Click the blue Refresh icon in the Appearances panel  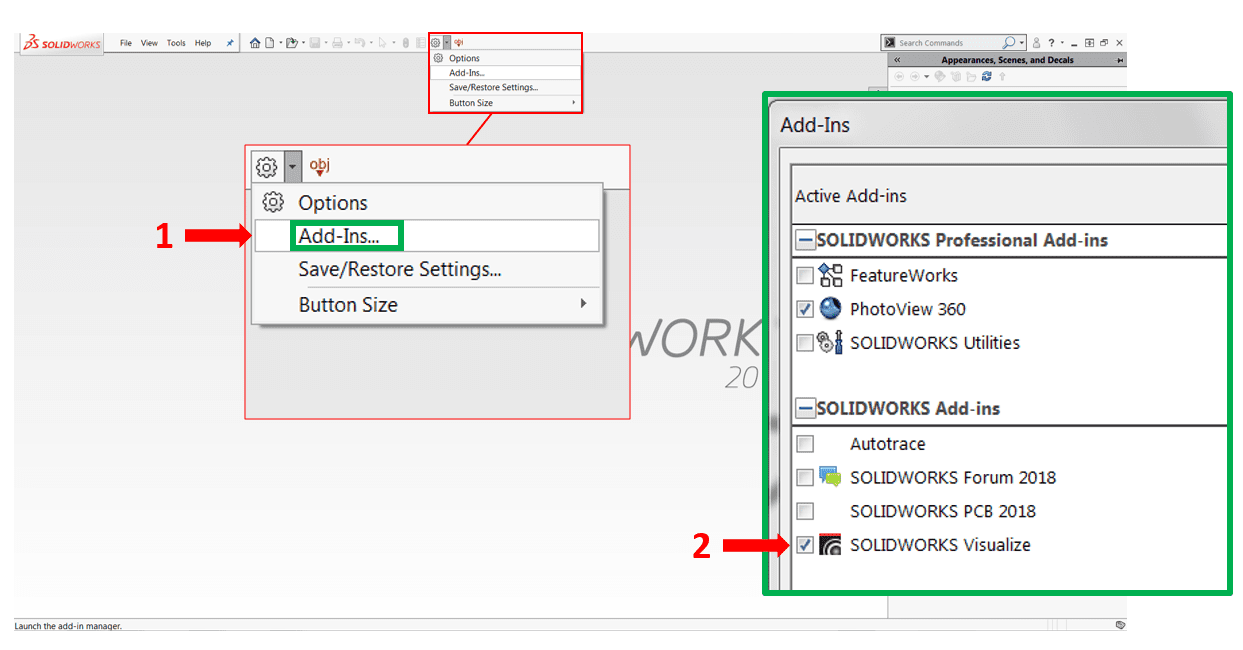tap(986, 76)
